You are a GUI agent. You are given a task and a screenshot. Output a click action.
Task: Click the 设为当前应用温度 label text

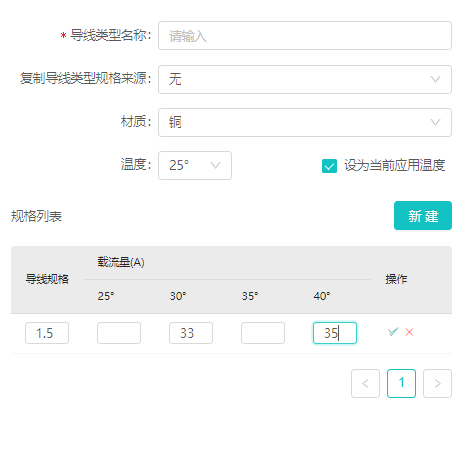click(x=395, y=165)
